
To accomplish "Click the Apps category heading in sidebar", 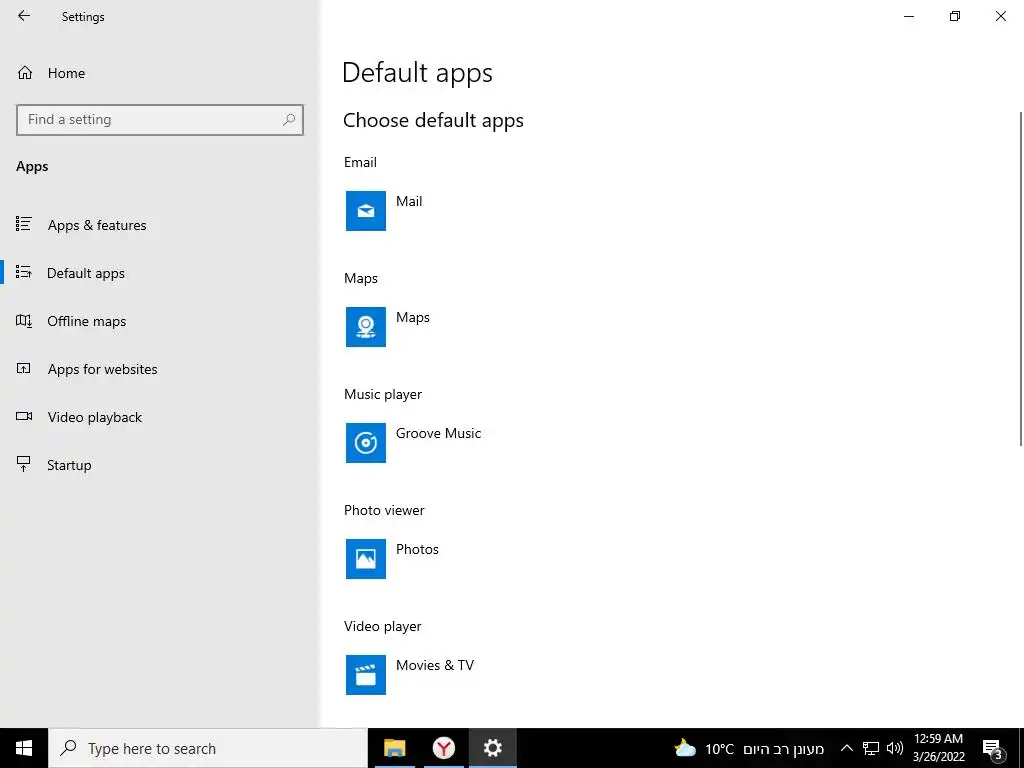I will tap(32, 167).
